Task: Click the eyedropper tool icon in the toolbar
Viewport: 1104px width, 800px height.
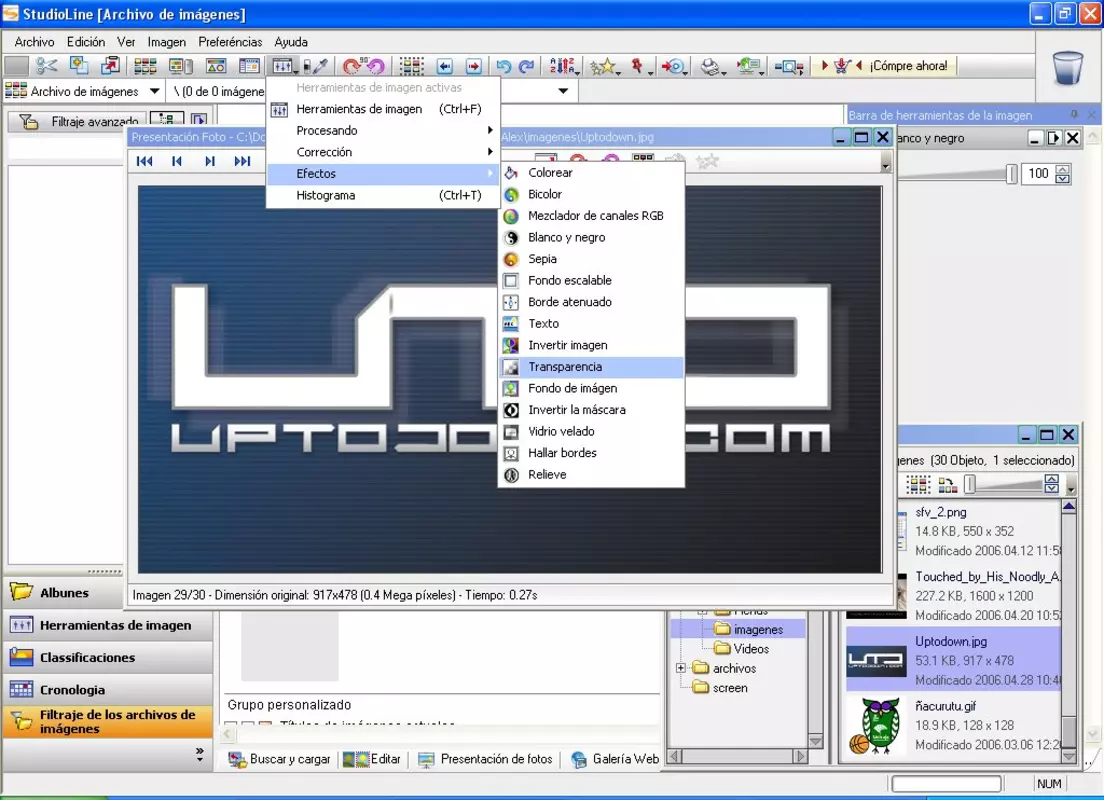Action: [320, 66]
